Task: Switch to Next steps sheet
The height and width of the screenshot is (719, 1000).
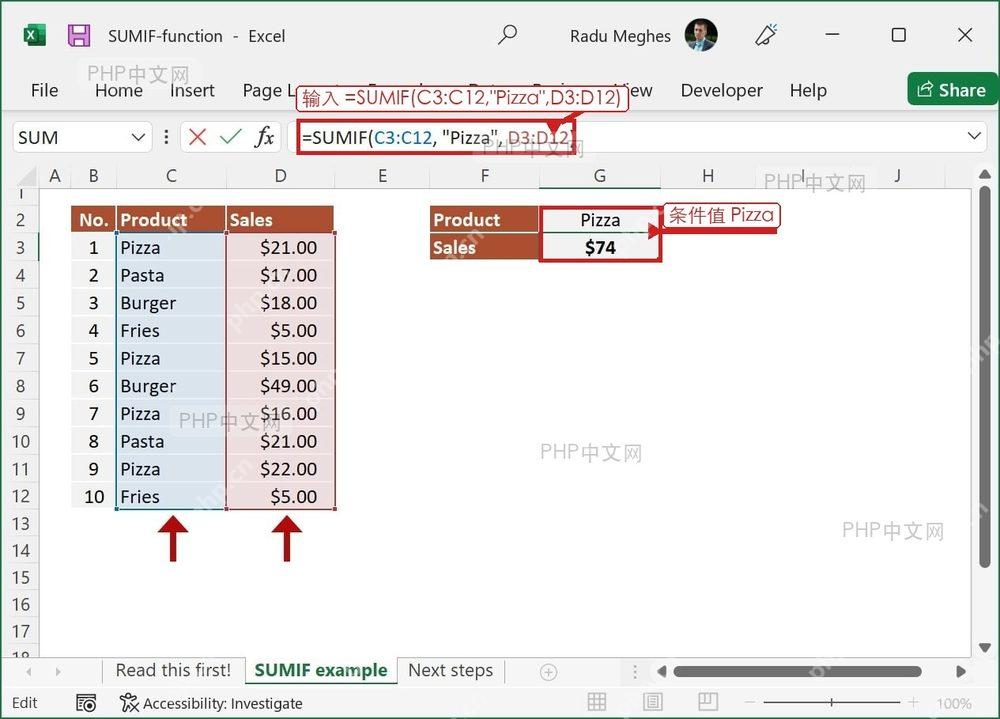Action: (x=451, y=671)
